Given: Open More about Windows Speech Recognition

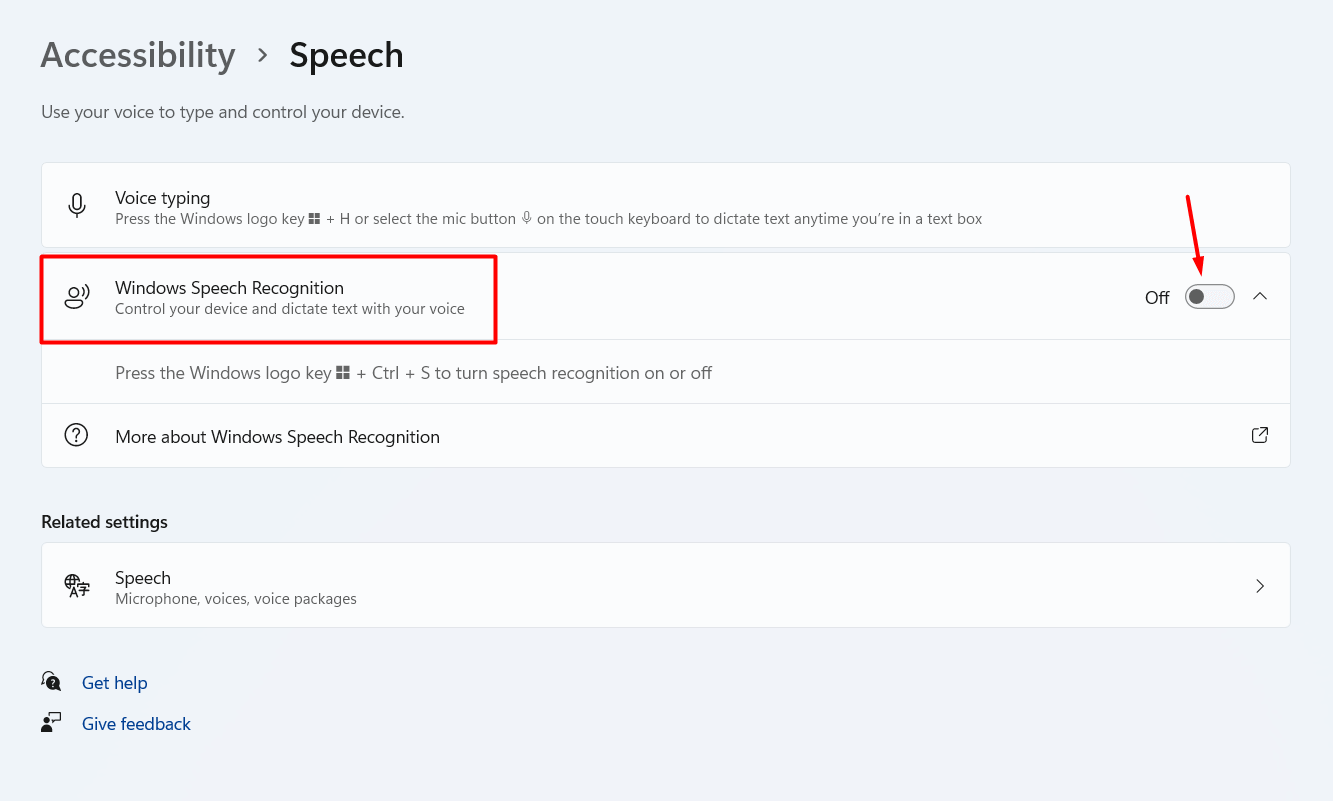Looking at the screenshot, I should (x=277, y=437).
